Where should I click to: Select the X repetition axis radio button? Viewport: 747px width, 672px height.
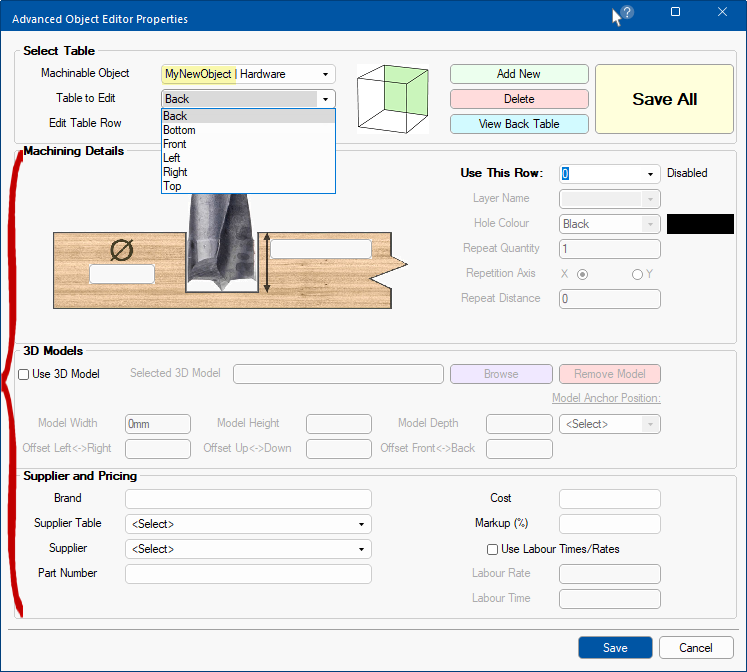click(582, 274)
